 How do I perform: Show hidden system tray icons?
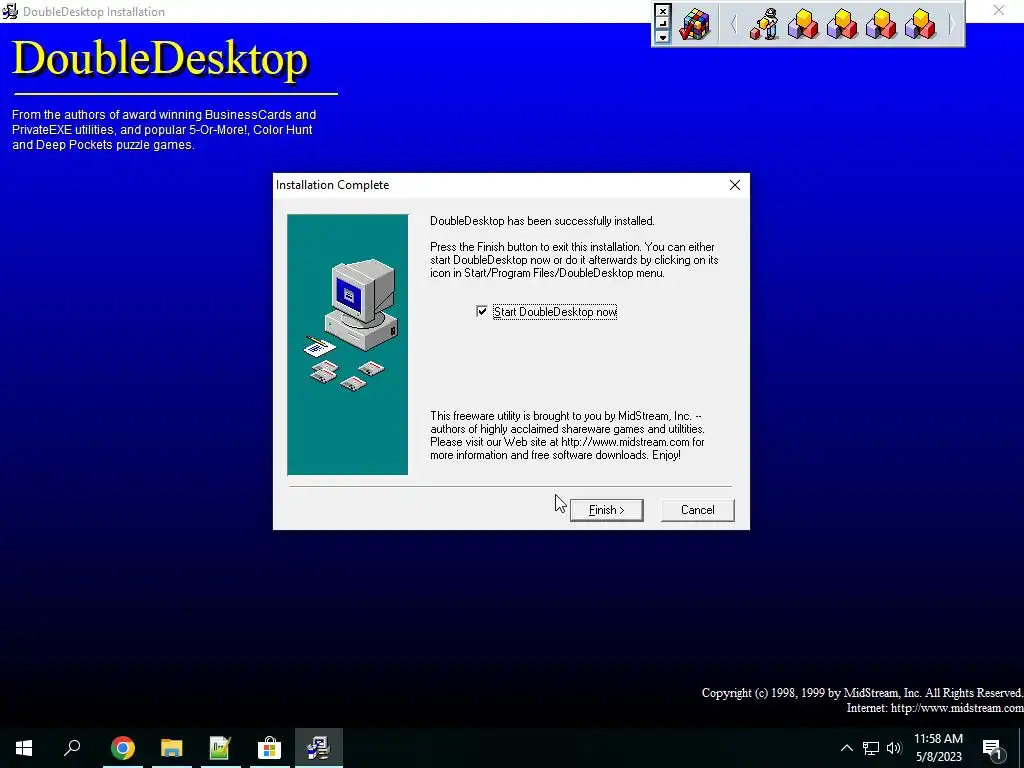tap(846, 748)
